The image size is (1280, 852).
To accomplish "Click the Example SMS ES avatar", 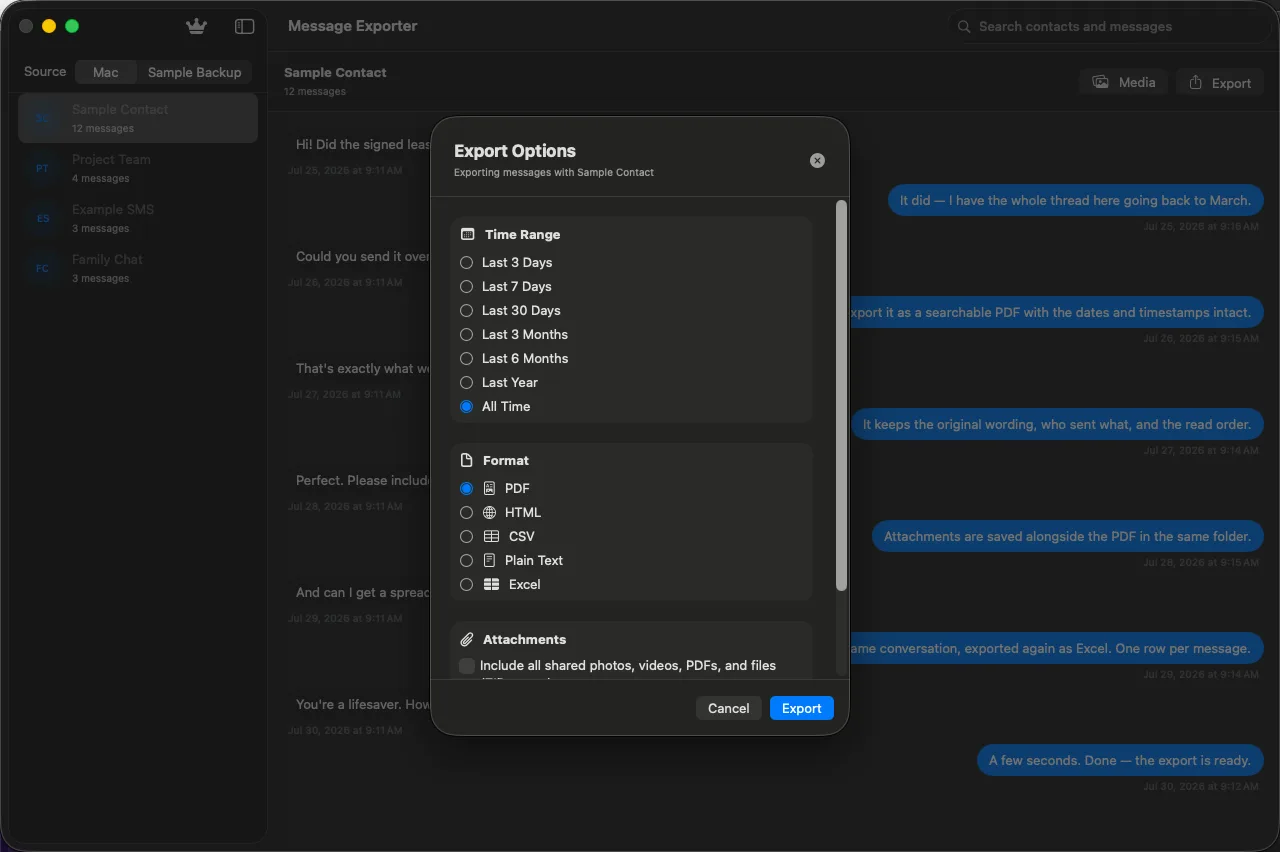I will [x=42, y=218].
